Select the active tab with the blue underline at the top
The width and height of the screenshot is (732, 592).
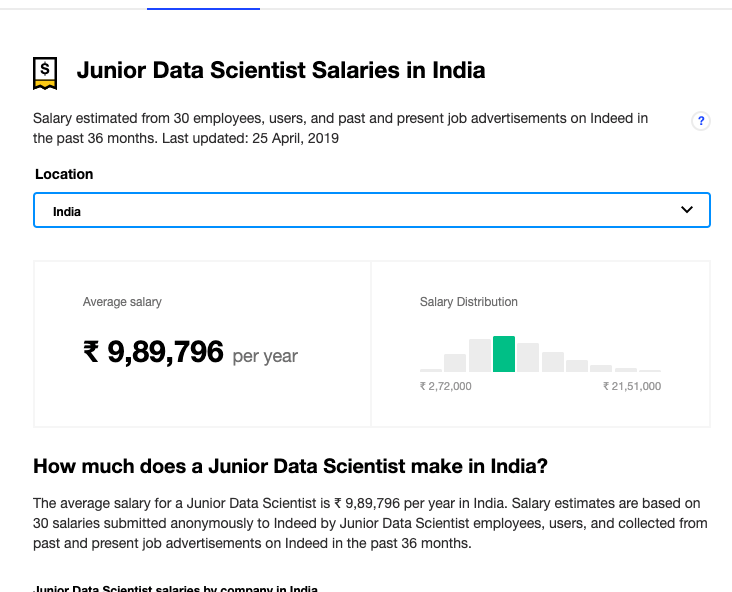(x=203, y=5)
